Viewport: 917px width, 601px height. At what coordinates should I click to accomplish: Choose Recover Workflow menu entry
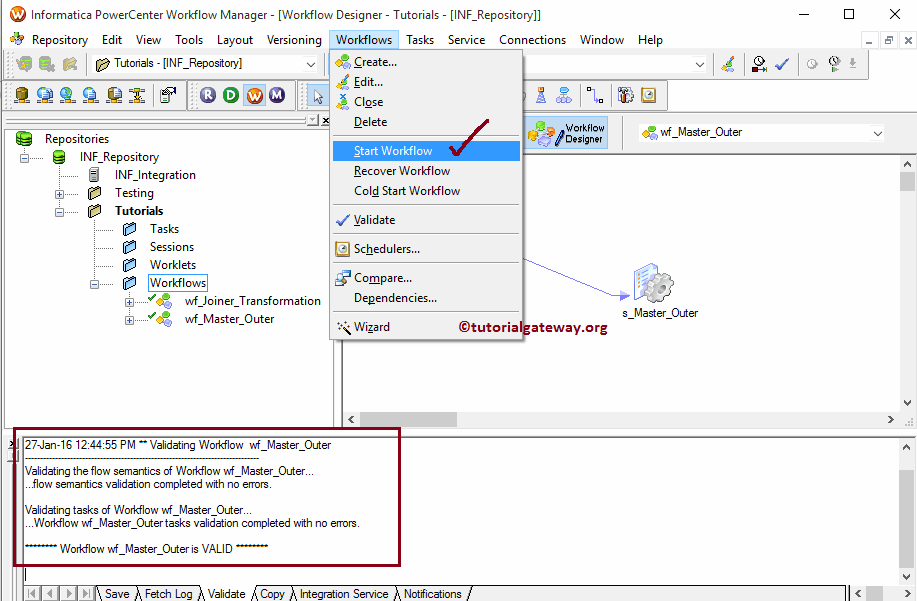tap(426, 171)
